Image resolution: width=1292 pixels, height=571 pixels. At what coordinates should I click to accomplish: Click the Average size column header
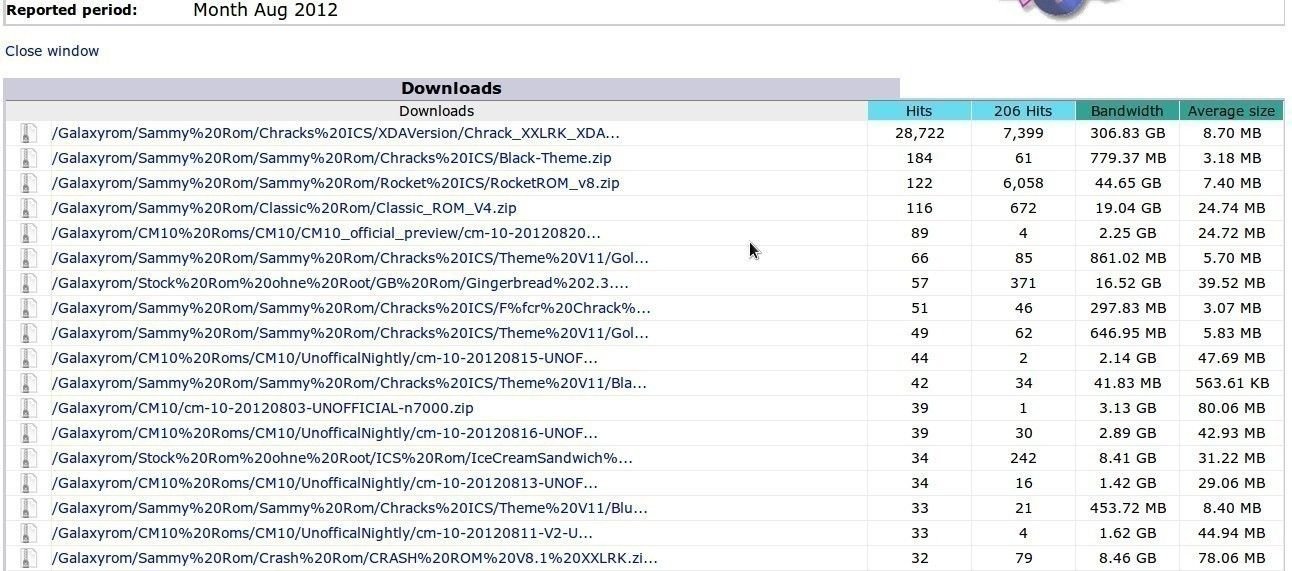(x=1231, y=111)
